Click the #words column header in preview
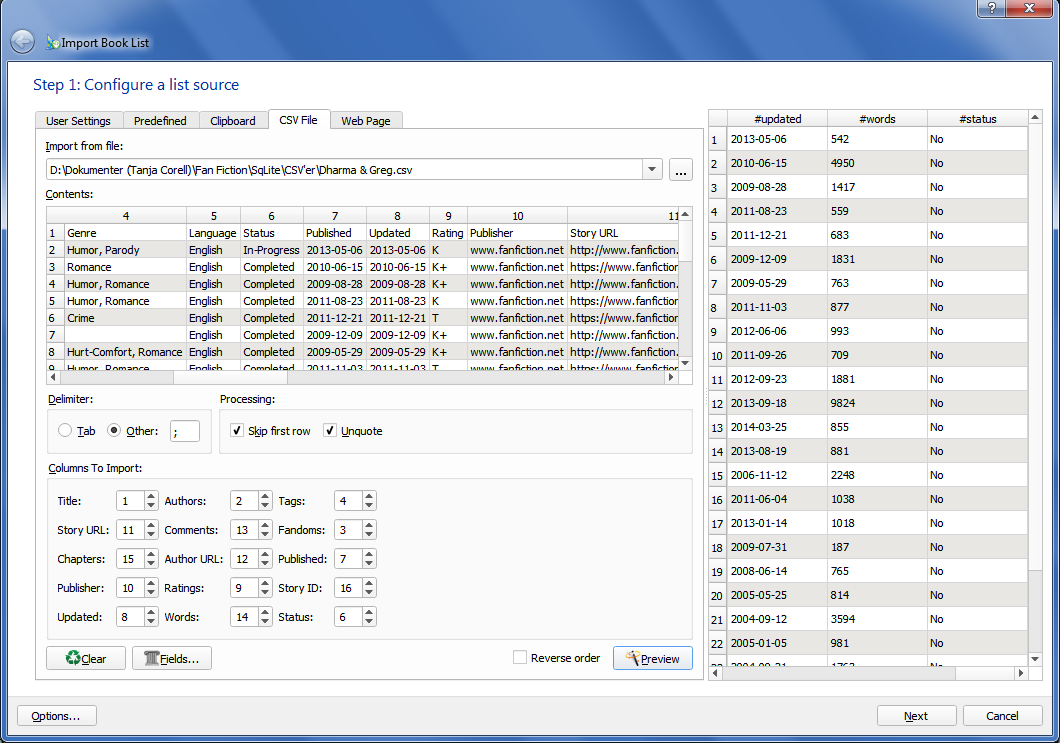The width and height of the screenshot is (1060, 743). coord(877,118)
